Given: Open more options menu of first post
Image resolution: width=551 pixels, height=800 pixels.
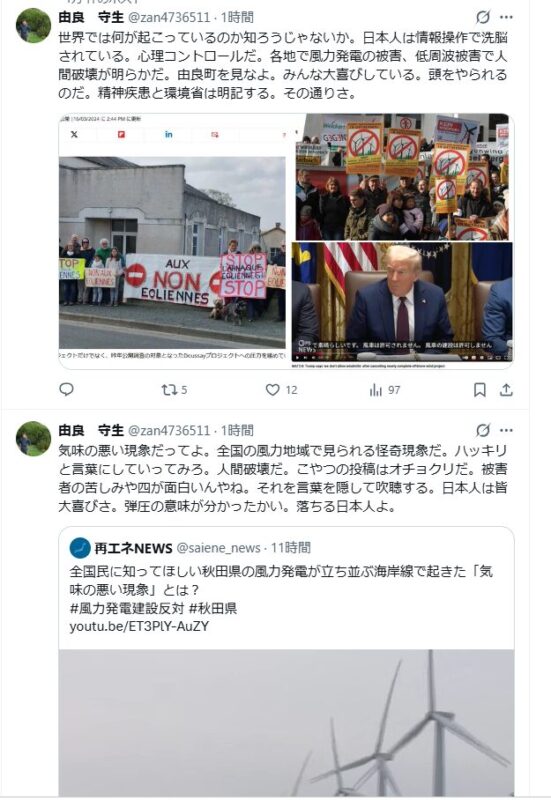Looking at the screenshot, I should click(x=506, y=17).
